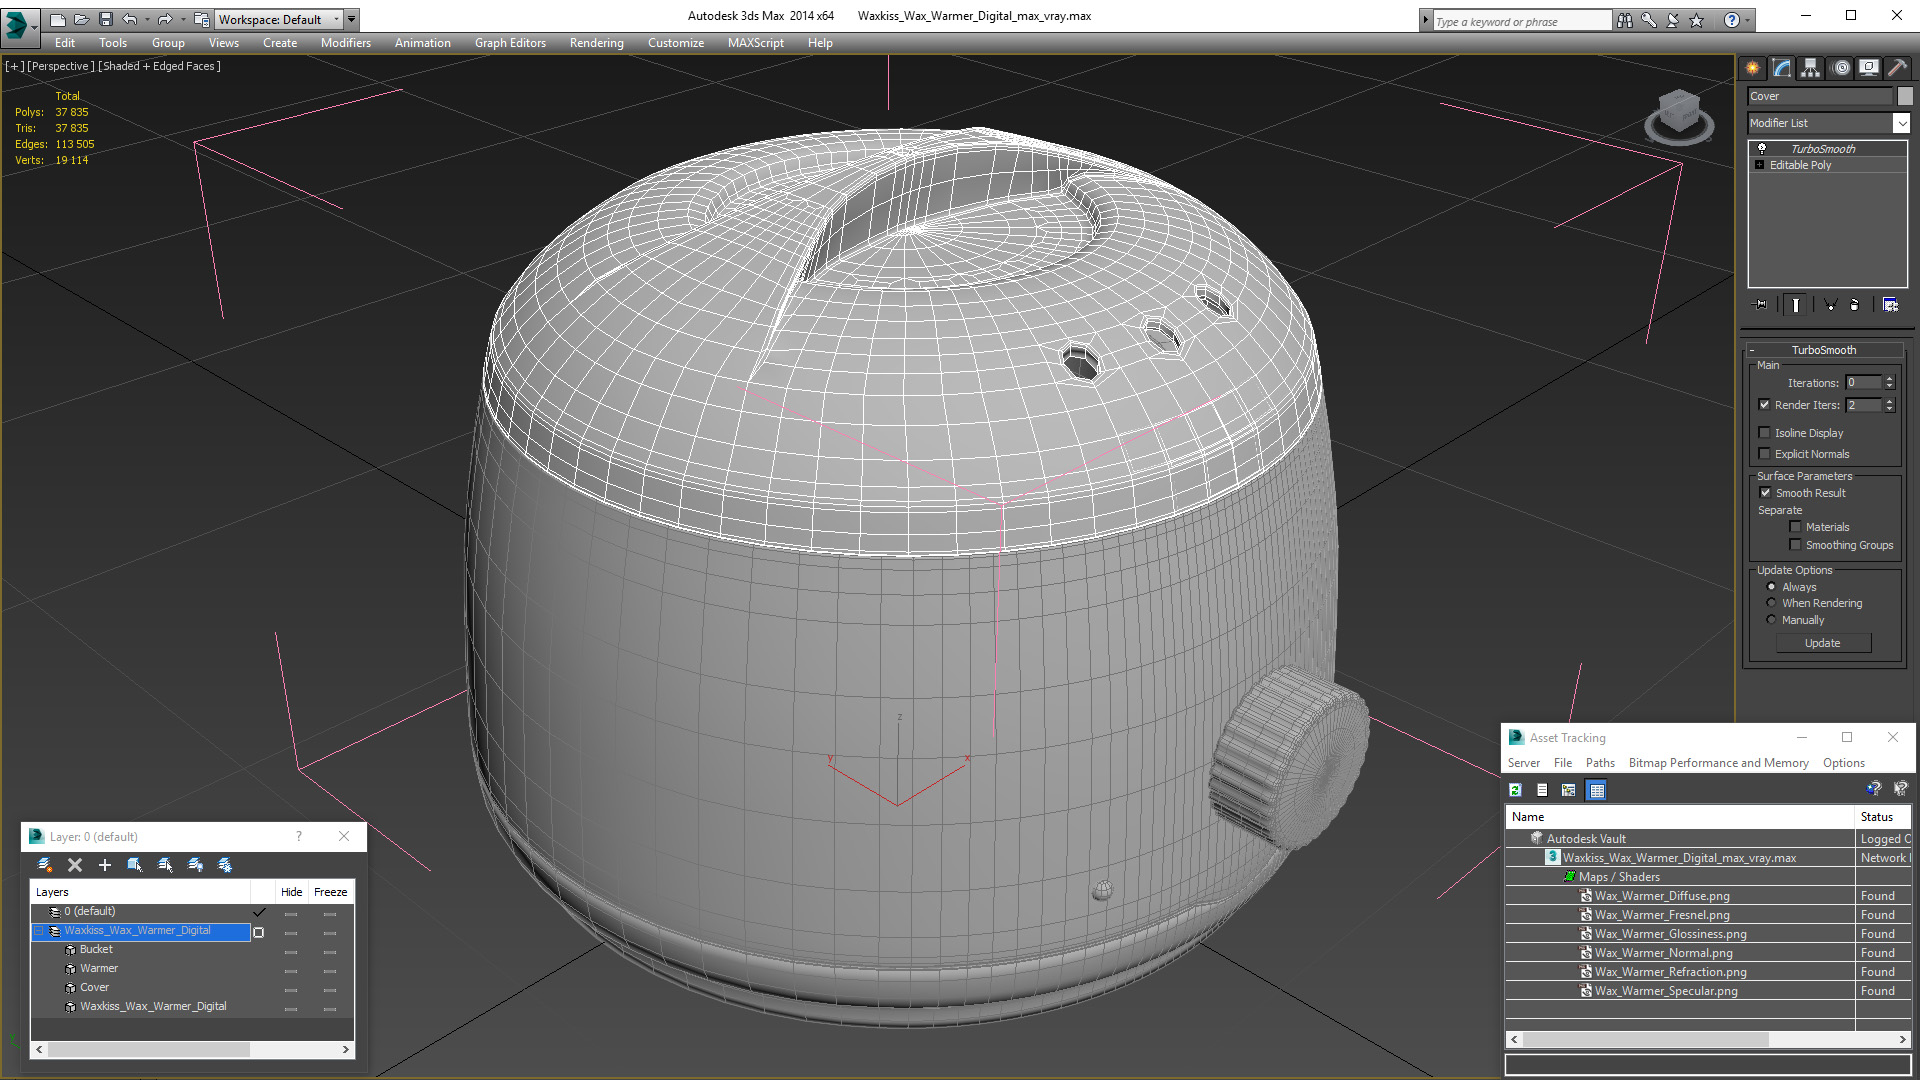The width and height of the screenshot is (1920, 1080).
Task: Open the Paths menu in Asset Tracking
Action: [1600, 763]
